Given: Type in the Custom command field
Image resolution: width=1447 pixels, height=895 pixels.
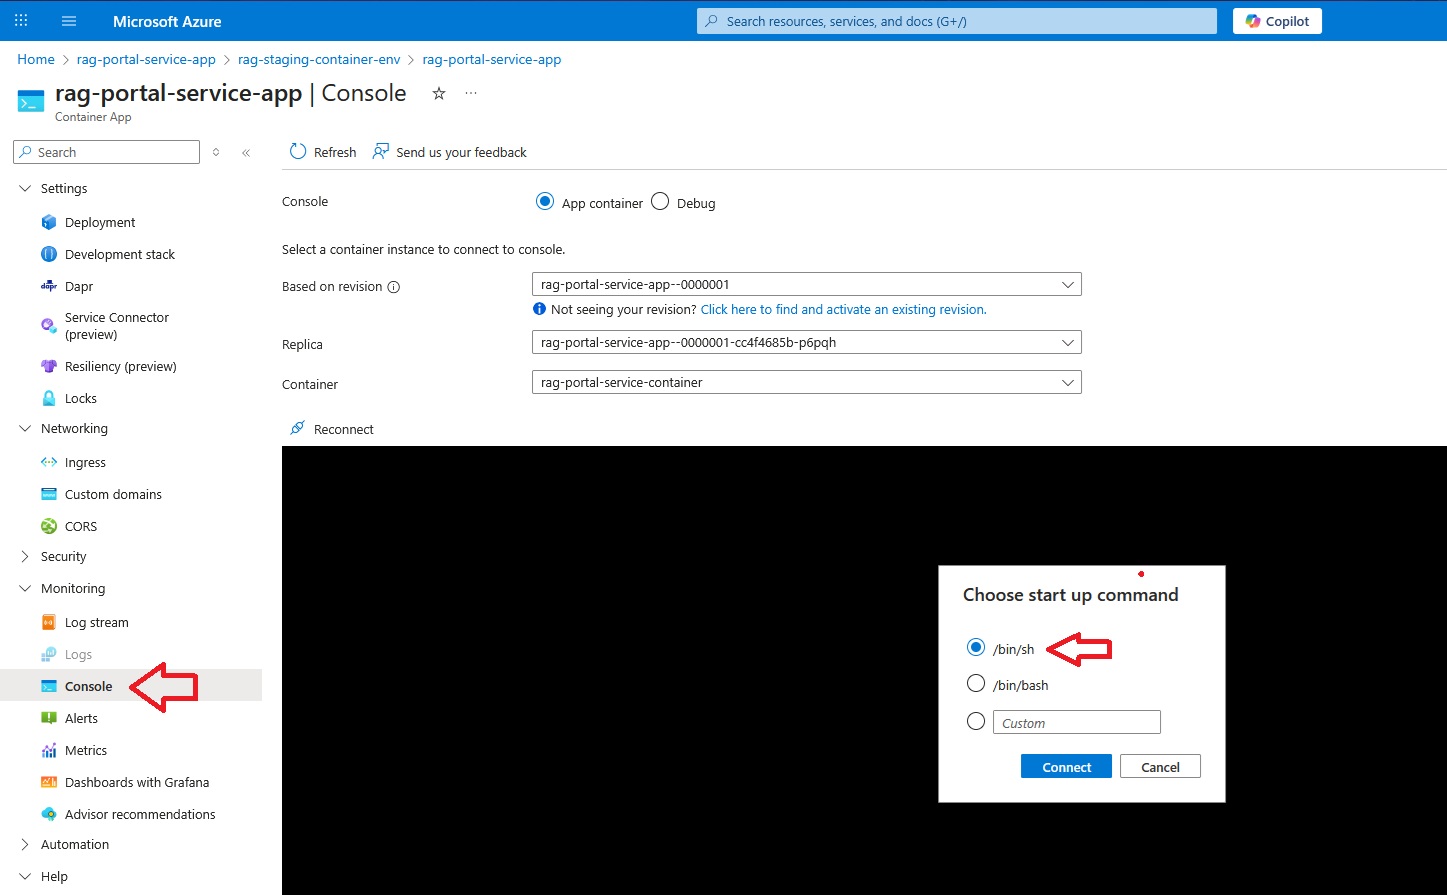Looking at the screenshot, I should click(x=1076, y=721).
